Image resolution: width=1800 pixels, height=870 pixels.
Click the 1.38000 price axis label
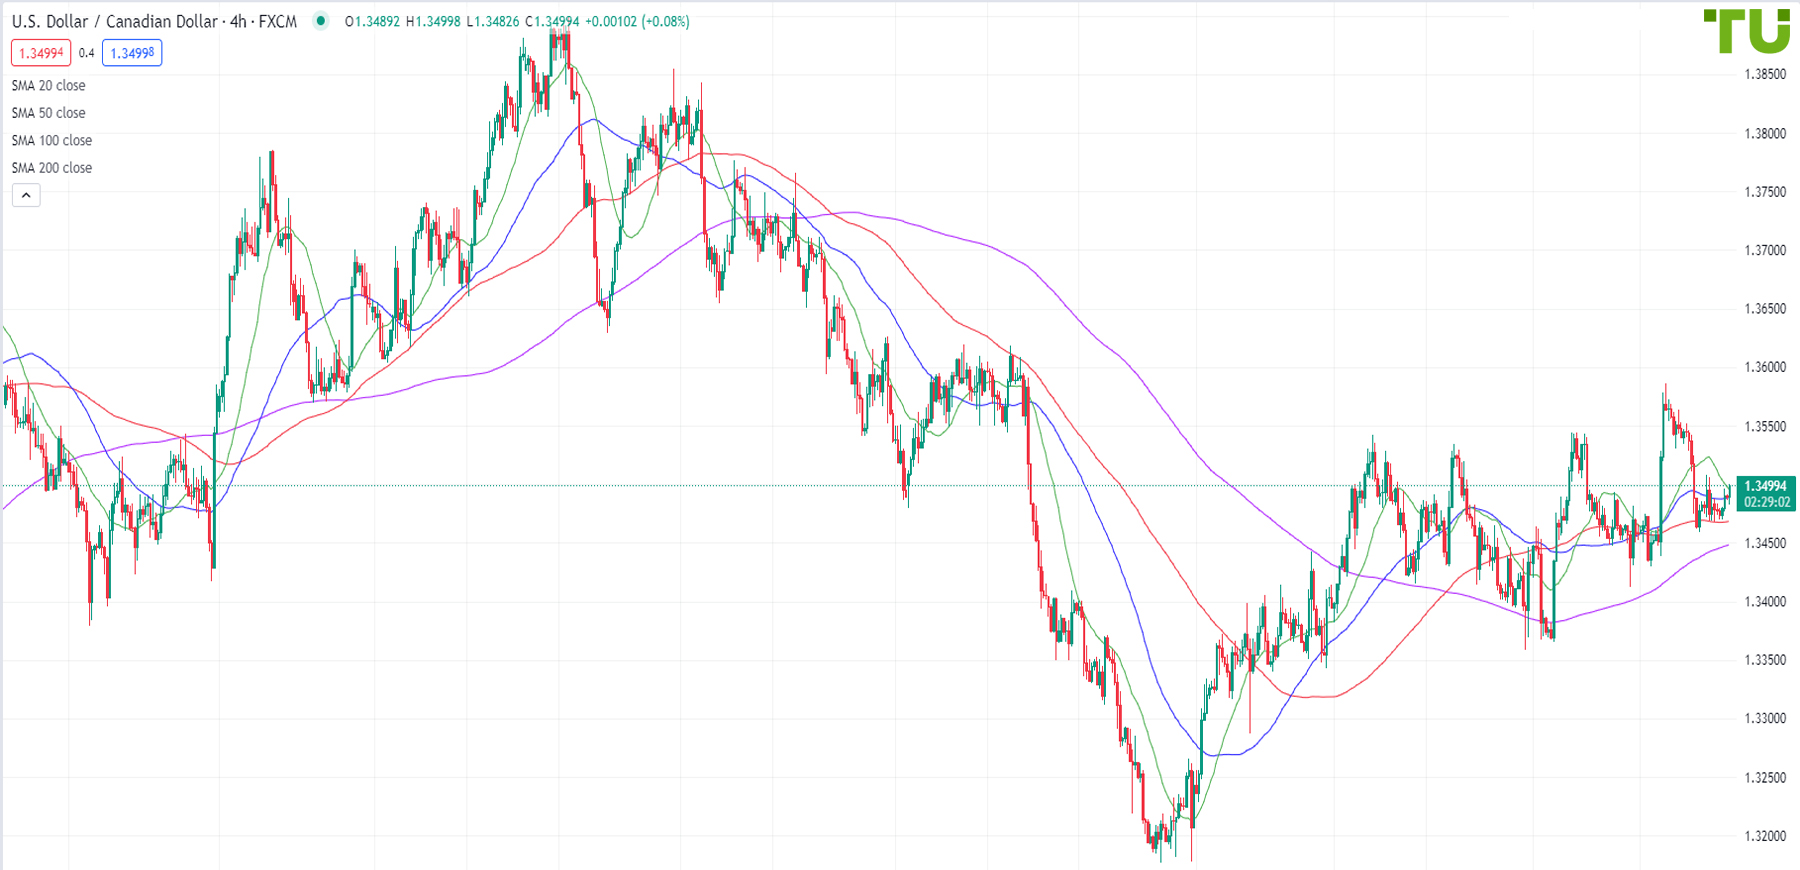pyautogui.click(x=1765, y=133)
